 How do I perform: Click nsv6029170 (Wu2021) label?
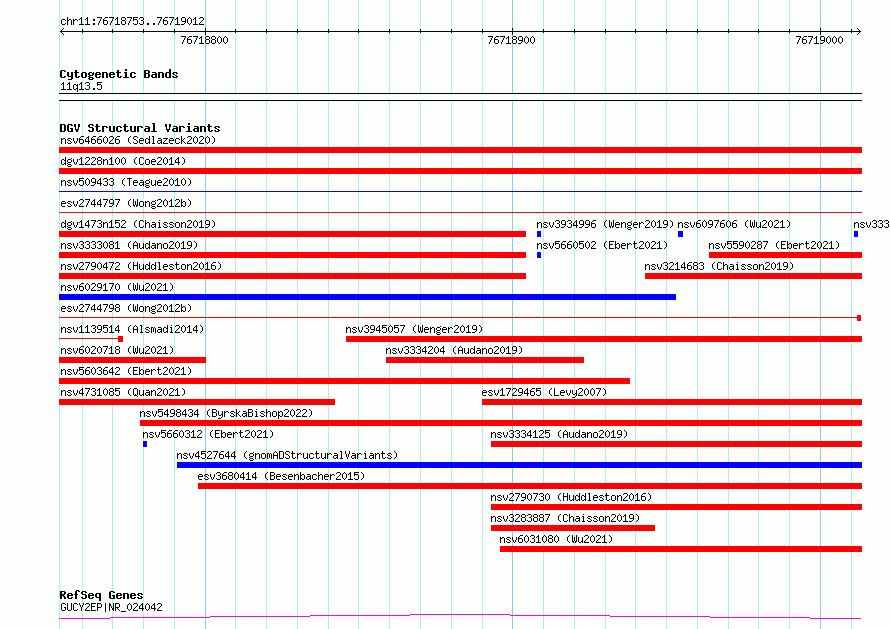click(x=117, y=287)
